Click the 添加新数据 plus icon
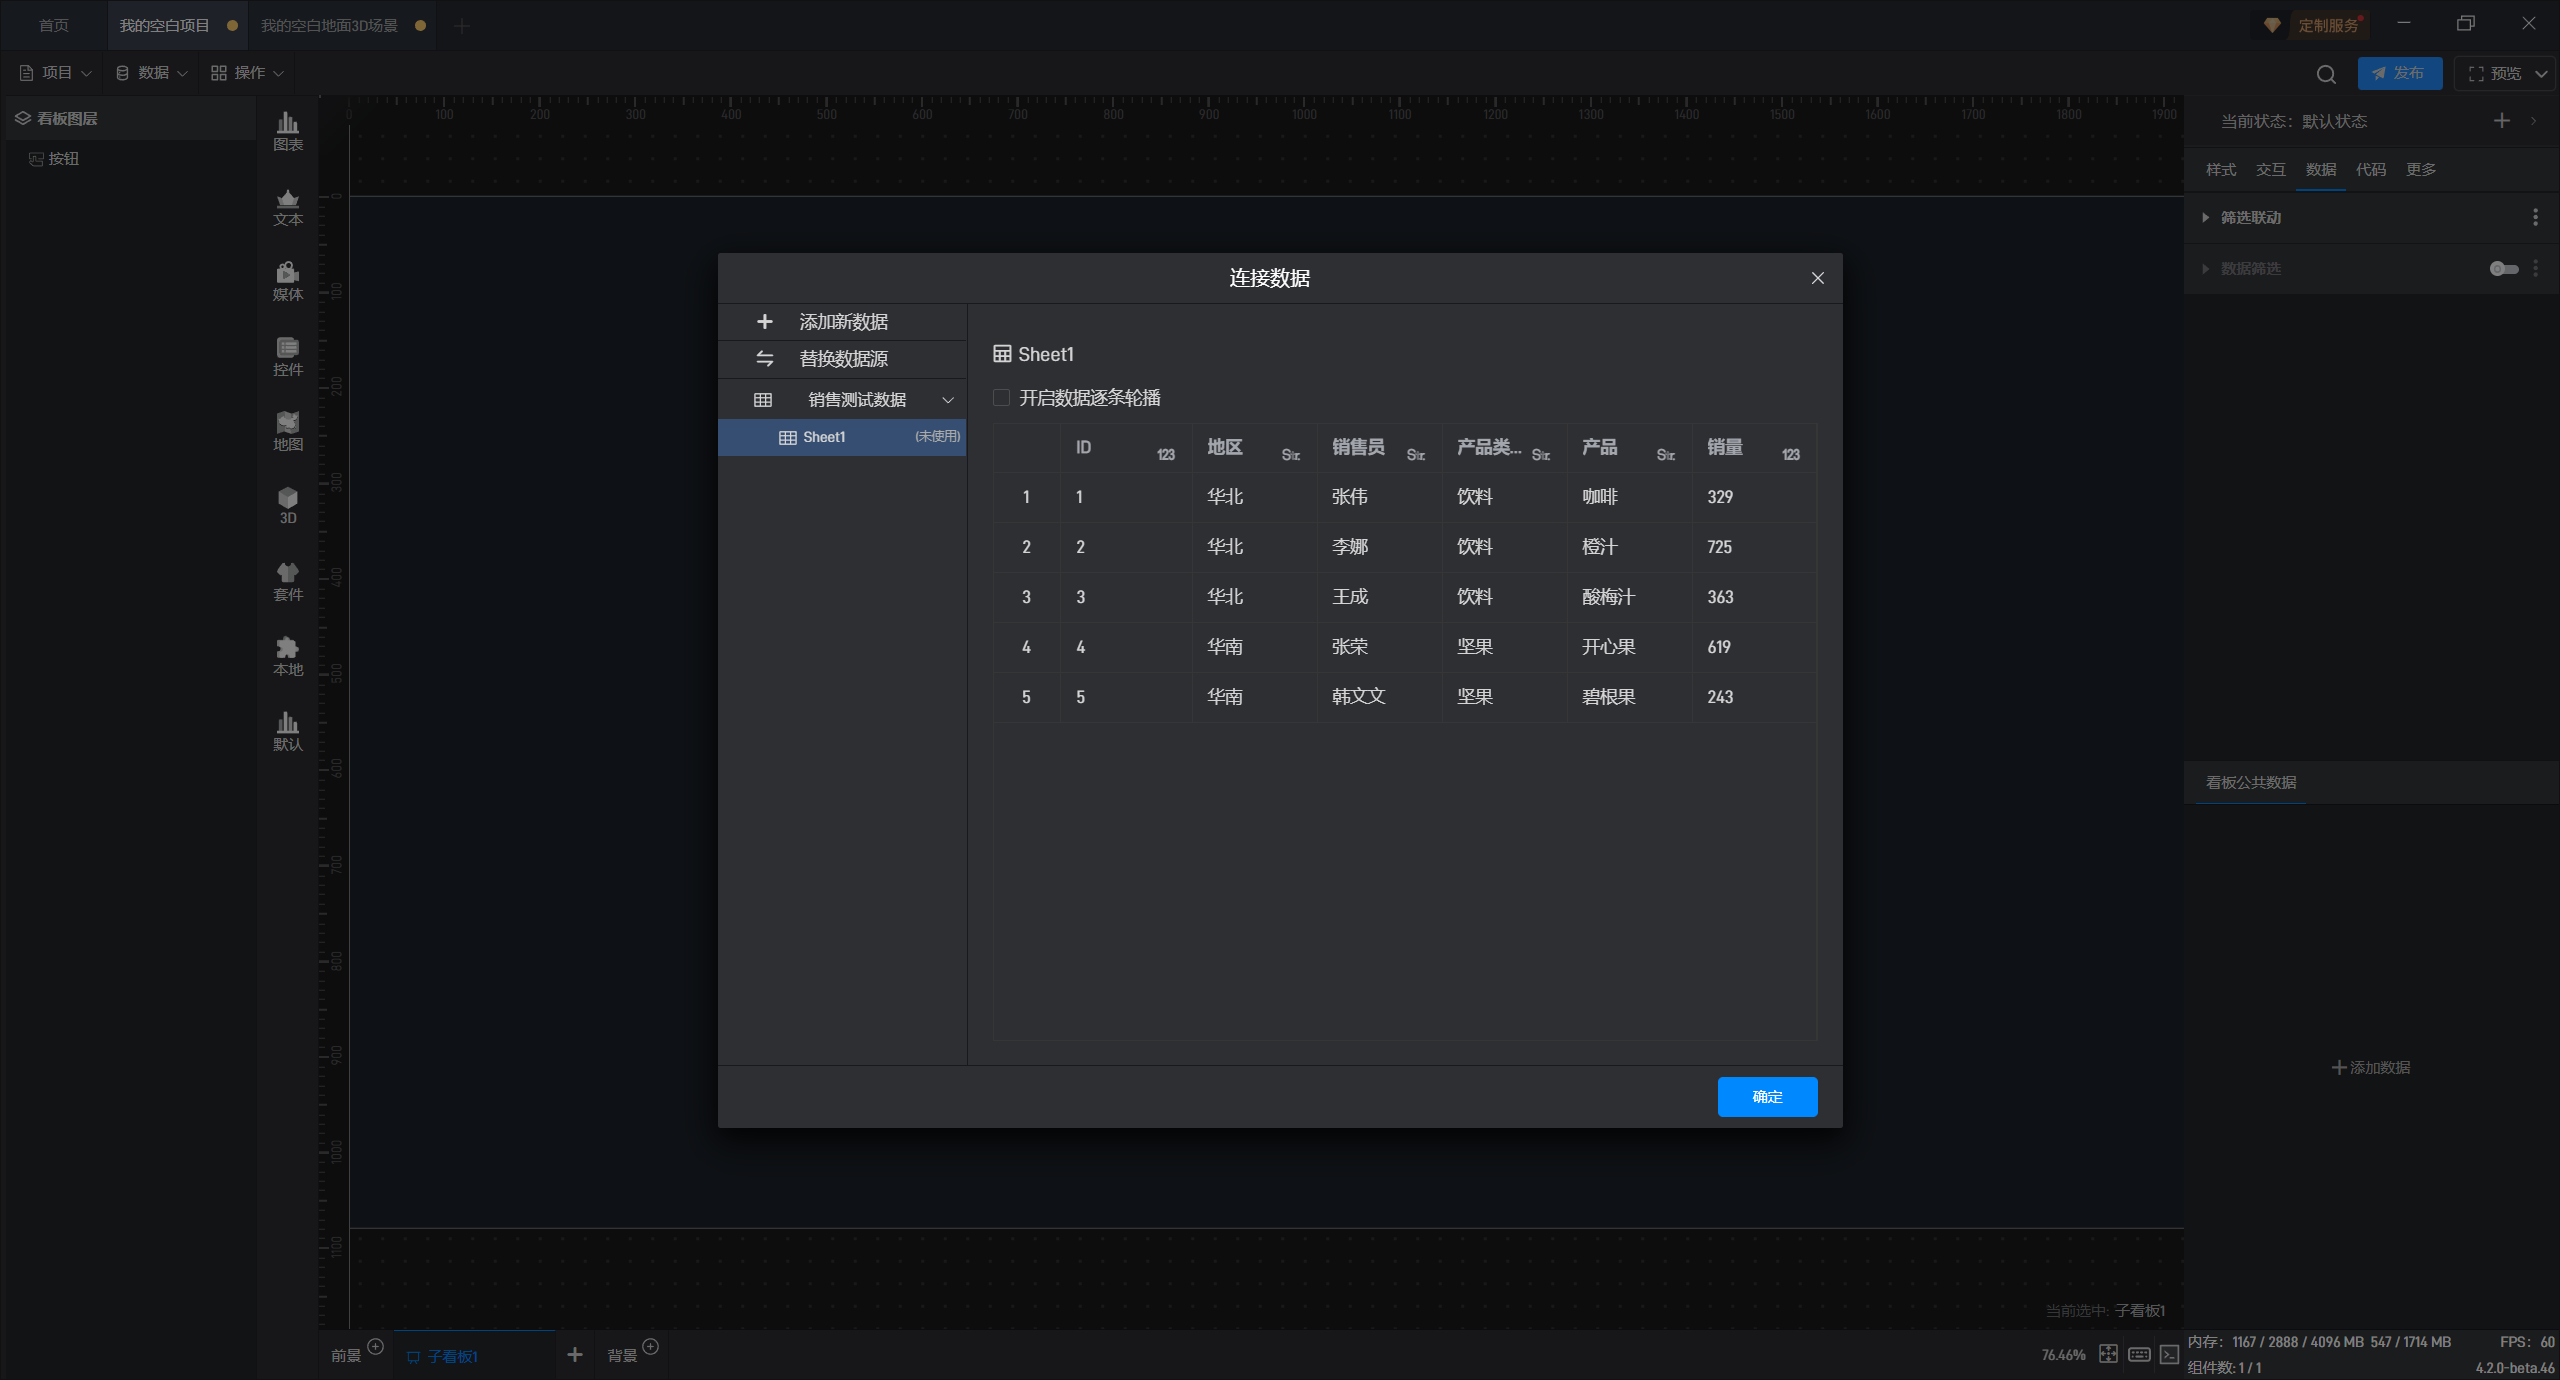 tap(765, 322)
